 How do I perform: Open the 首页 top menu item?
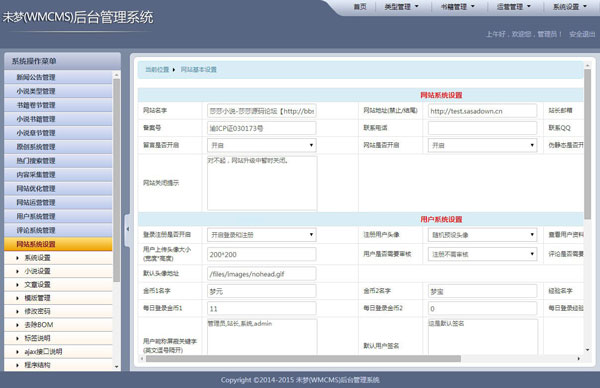pos(360,7)
